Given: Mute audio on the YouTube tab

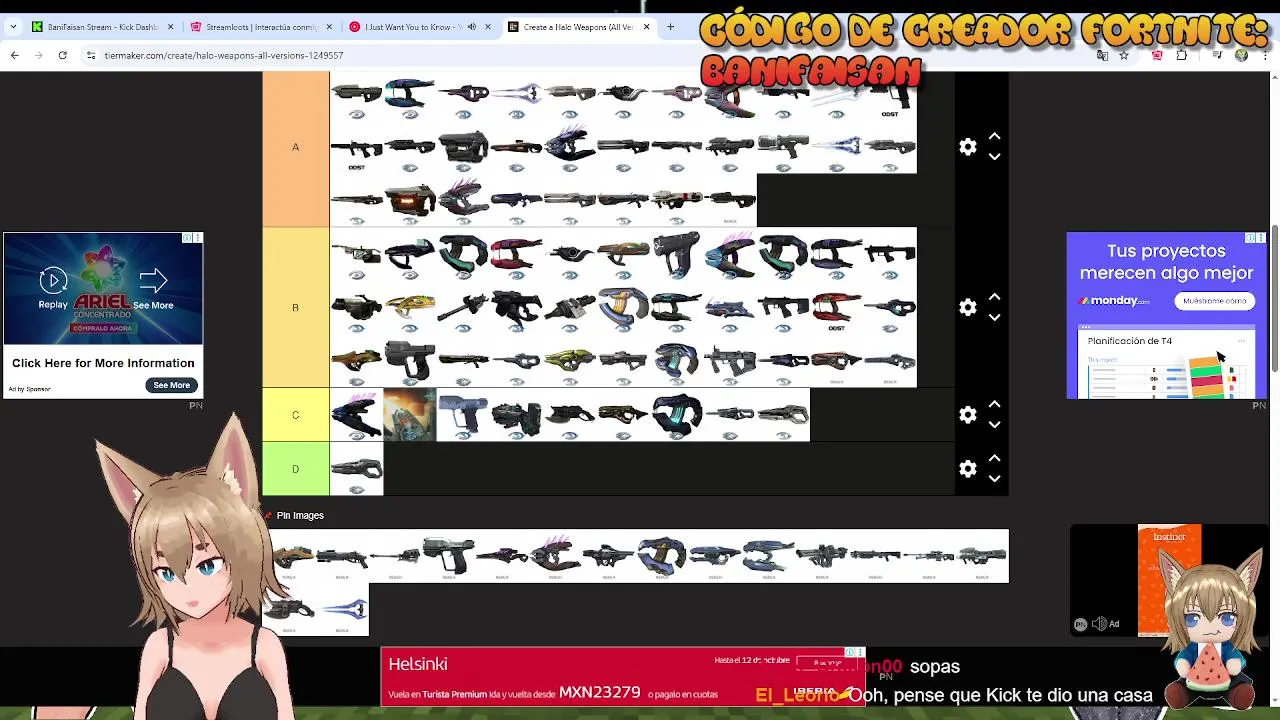Looking at the screenshot, I should tap(472, 27).
